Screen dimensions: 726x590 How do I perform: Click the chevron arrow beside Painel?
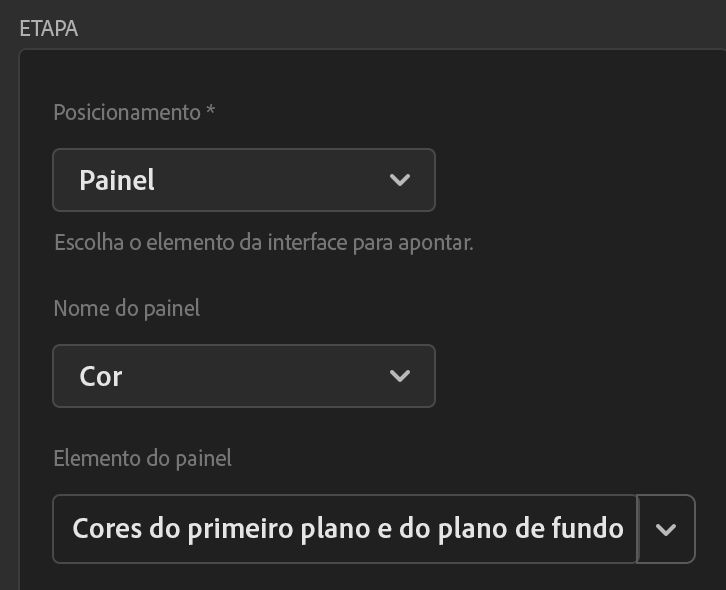coord(400,180)
